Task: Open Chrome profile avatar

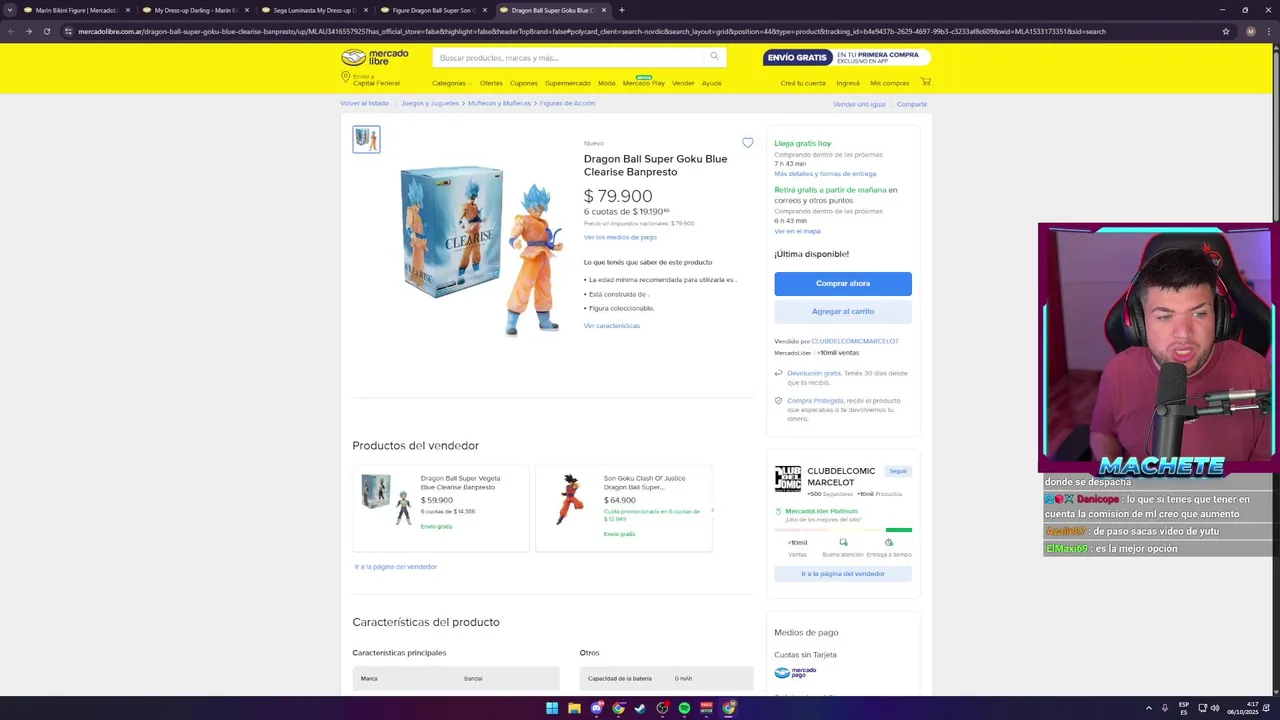Action: (1250, 31)
